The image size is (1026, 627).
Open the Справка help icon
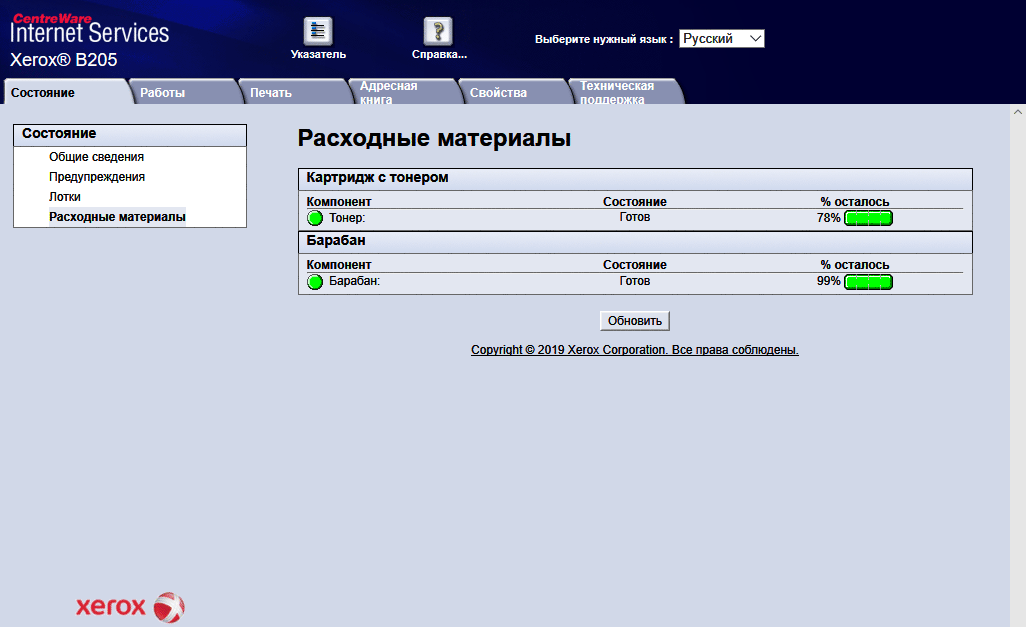(x=438, y=31)
